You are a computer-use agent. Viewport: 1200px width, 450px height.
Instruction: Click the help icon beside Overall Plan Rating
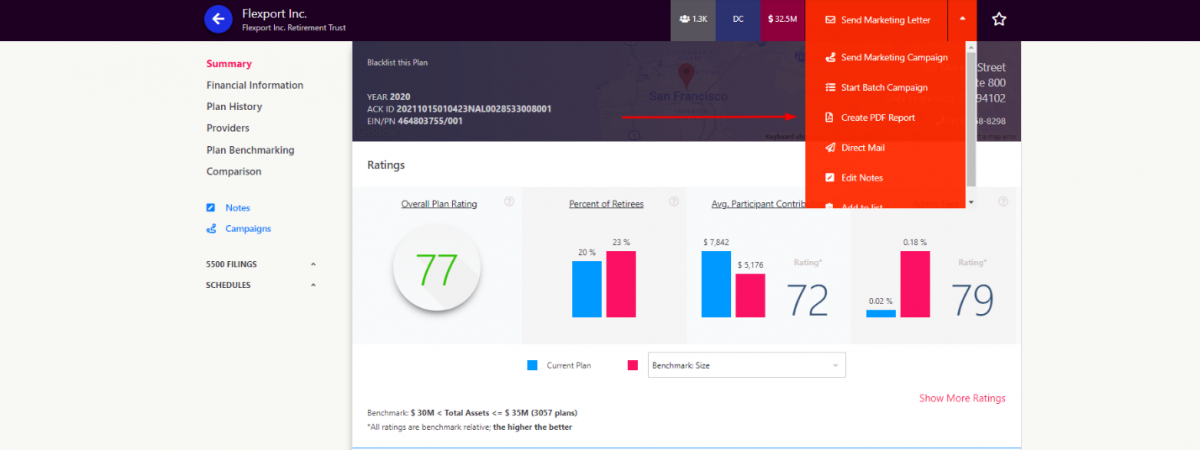(509, 202)
